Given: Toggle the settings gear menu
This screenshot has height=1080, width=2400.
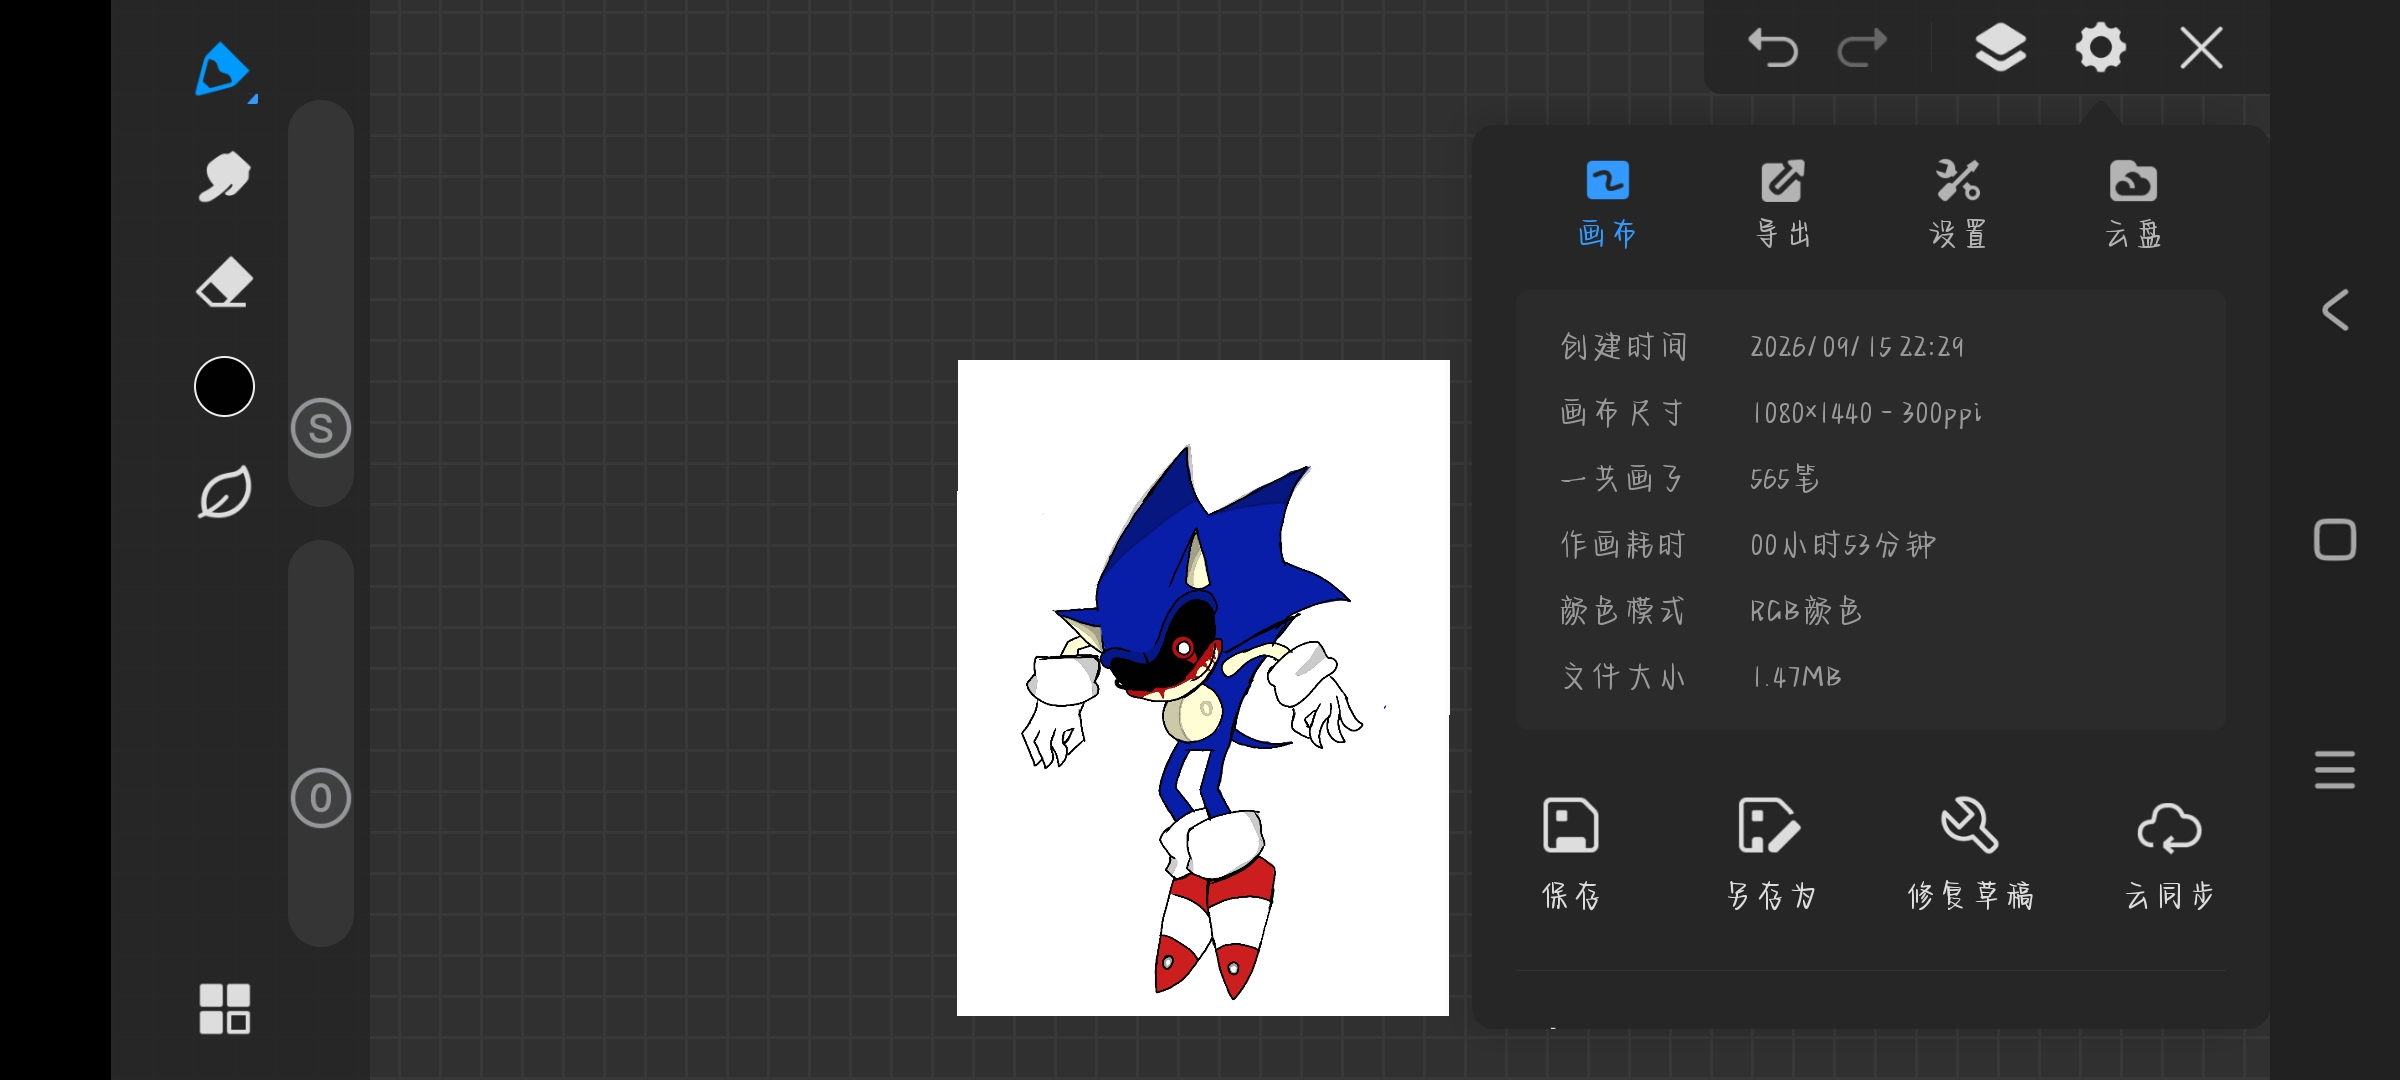Looking at the screenshot, I should point(2100,48).
